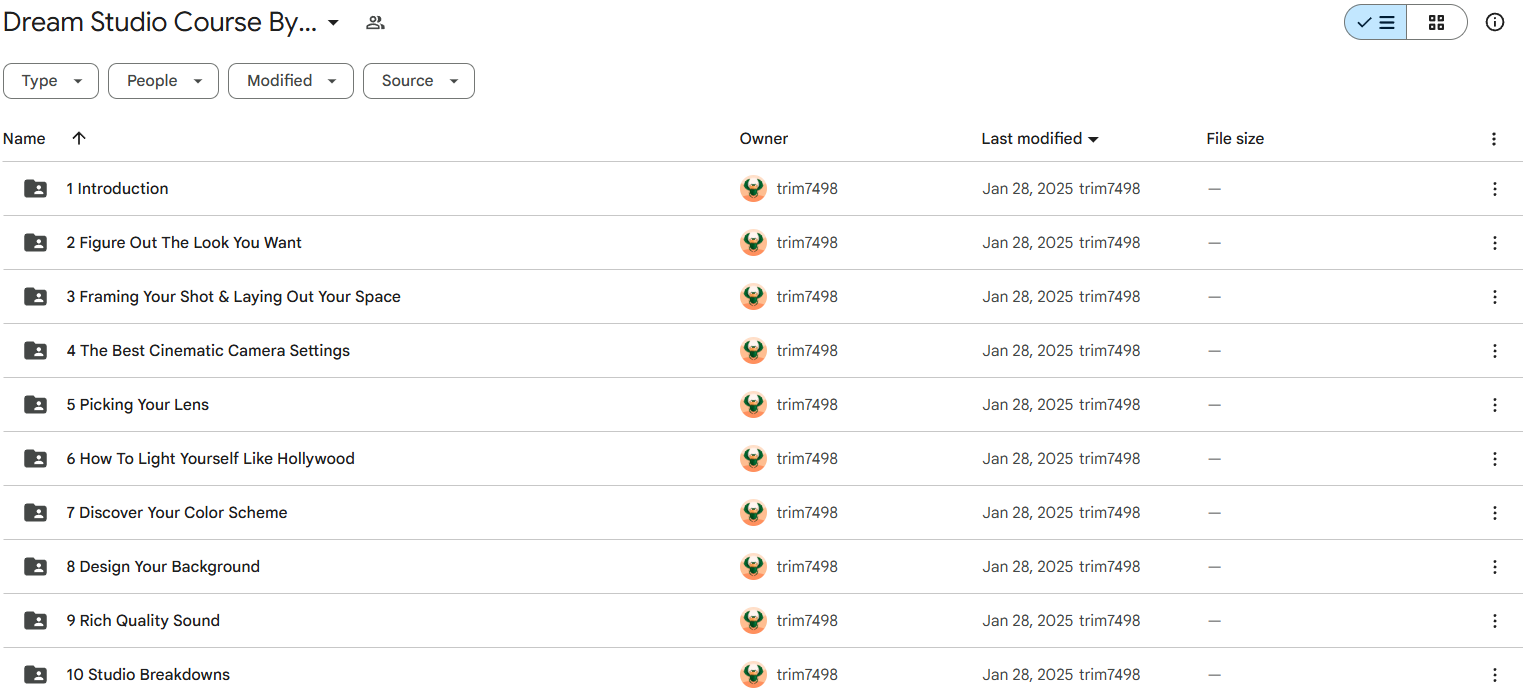
Task: Expand the Source filter dropdown
Action: coord(418,81)
